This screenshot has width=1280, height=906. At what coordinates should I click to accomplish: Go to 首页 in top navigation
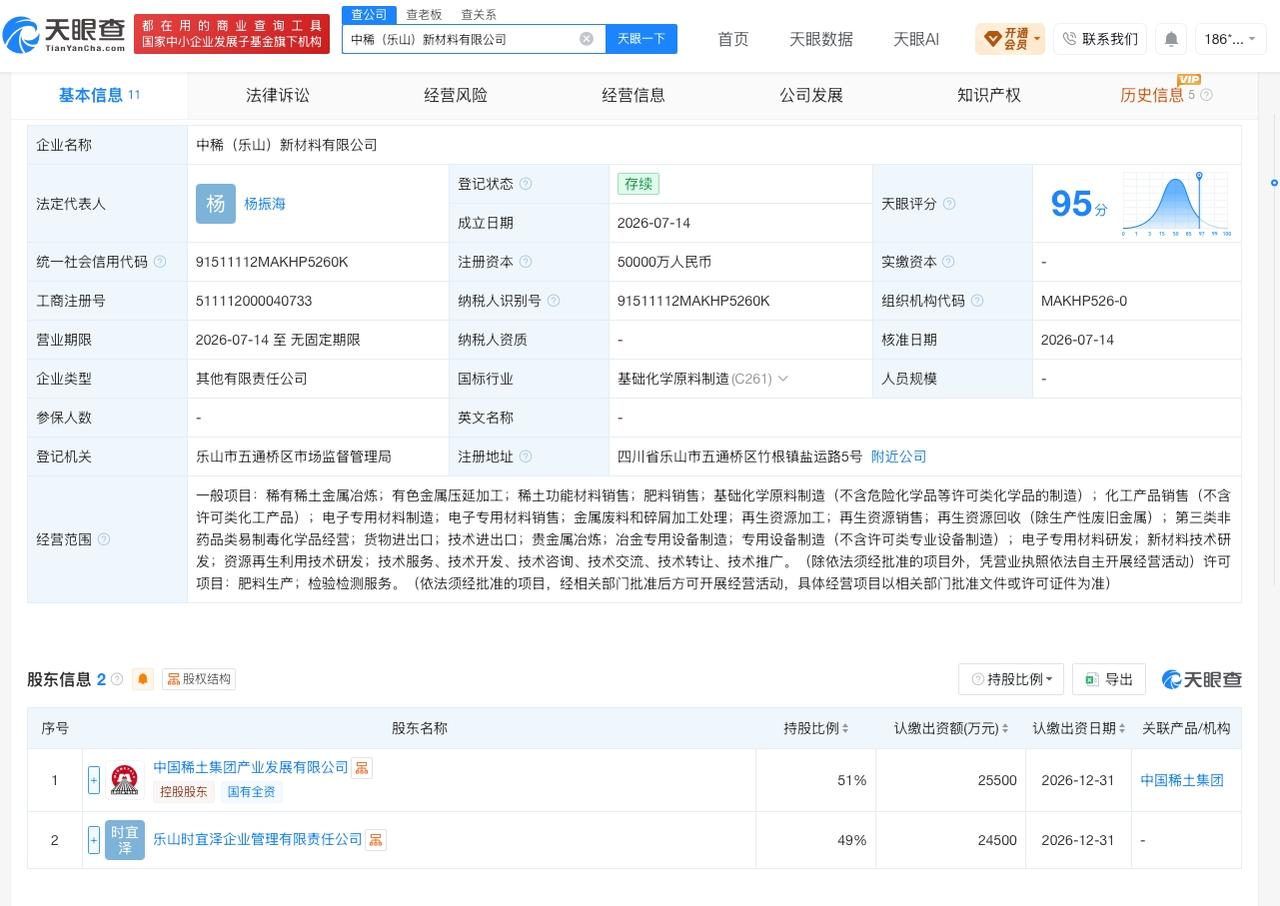pos(733,39)
